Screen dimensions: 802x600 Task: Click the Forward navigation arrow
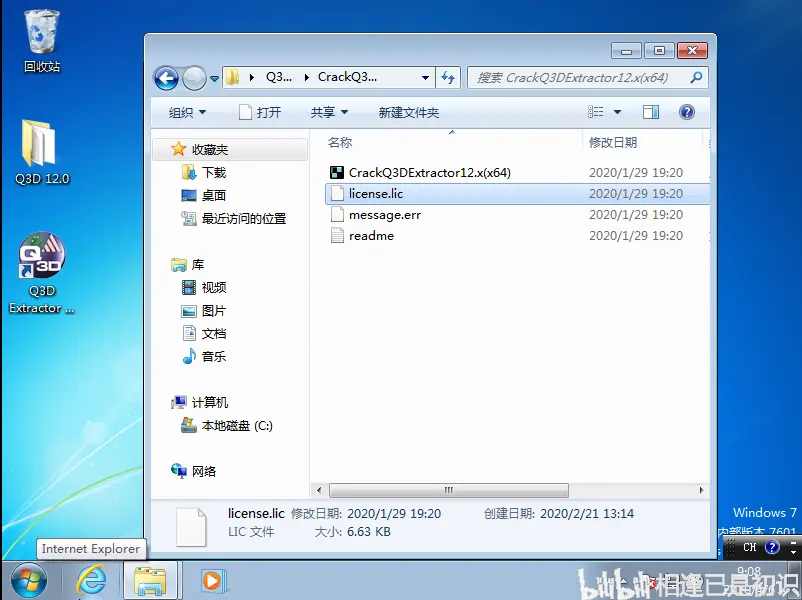click(194, 78)
